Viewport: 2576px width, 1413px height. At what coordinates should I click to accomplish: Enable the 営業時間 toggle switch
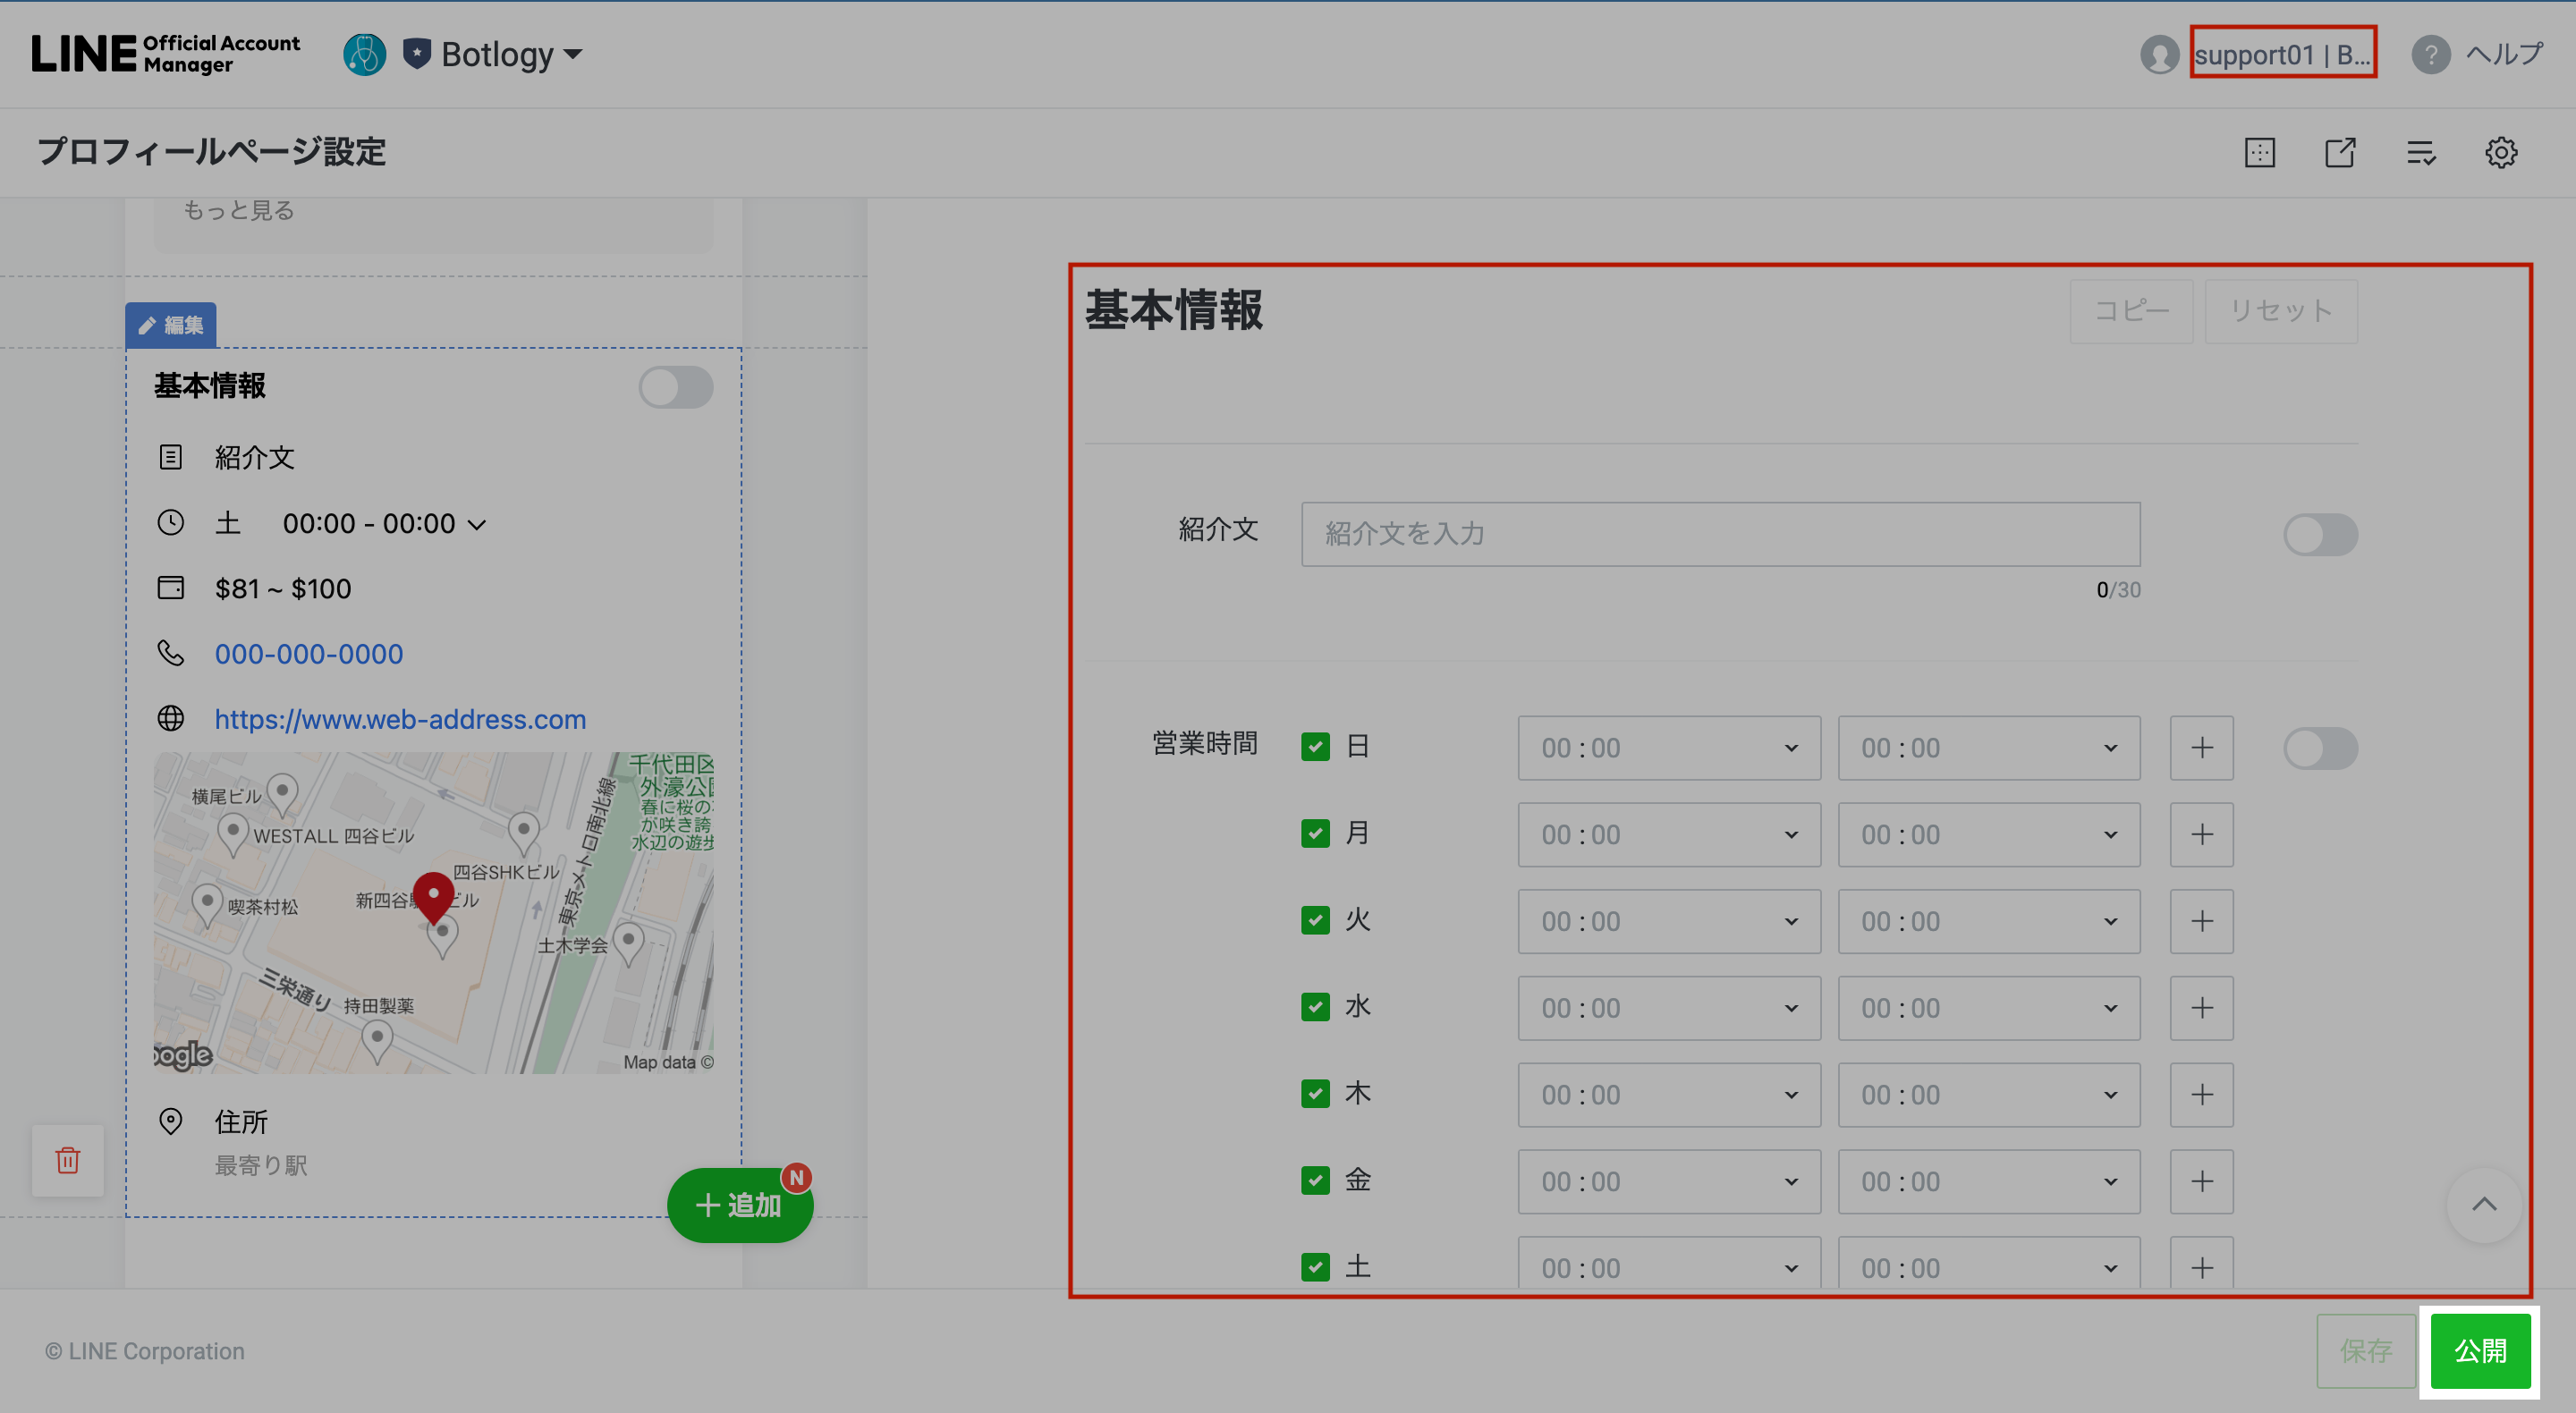[x=2320, y=748]
